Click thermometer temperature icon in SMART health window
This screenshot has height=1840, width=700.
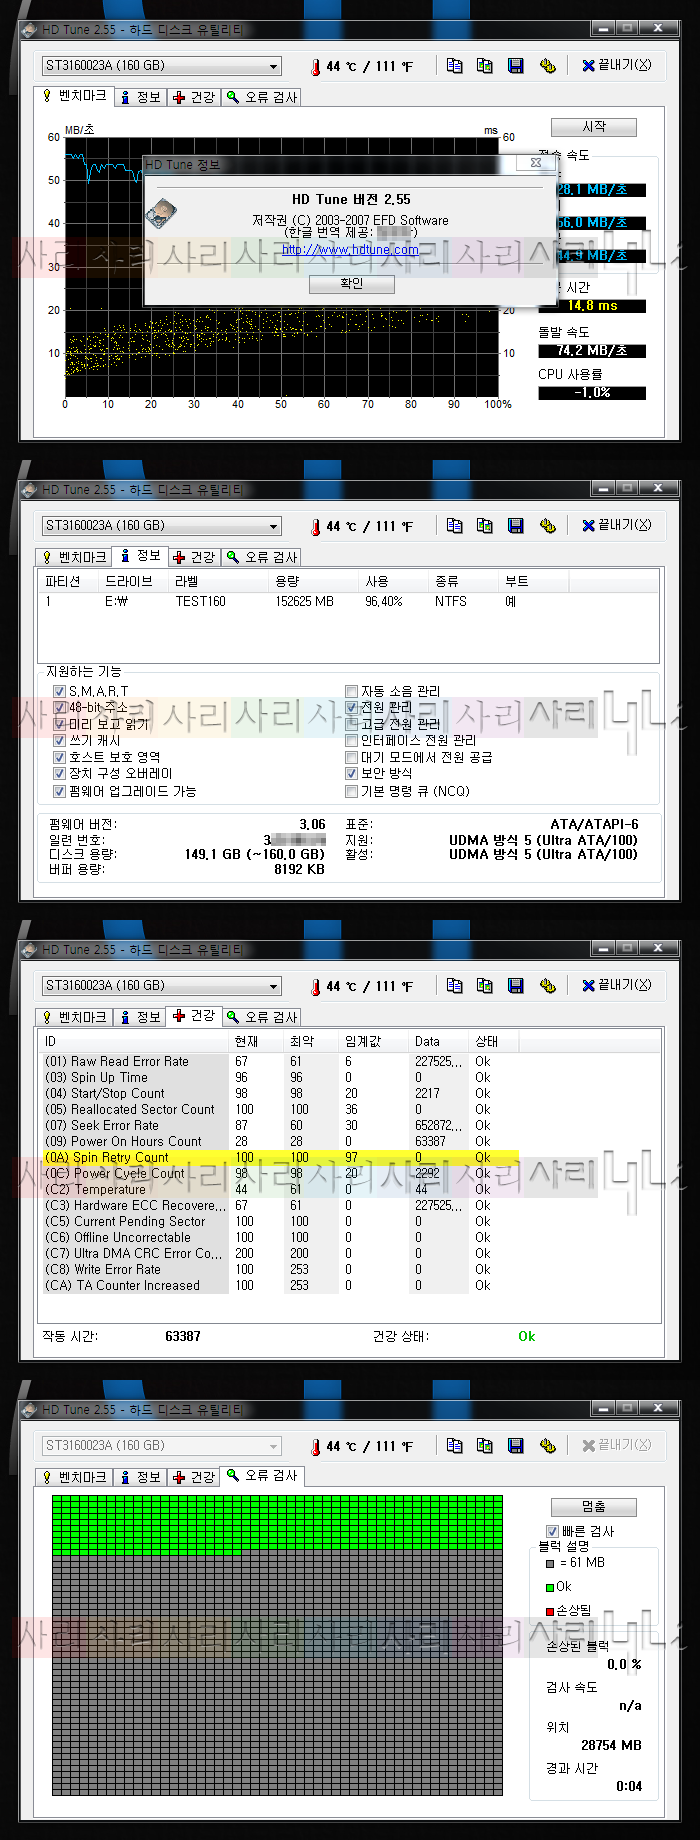coord(315,987)
